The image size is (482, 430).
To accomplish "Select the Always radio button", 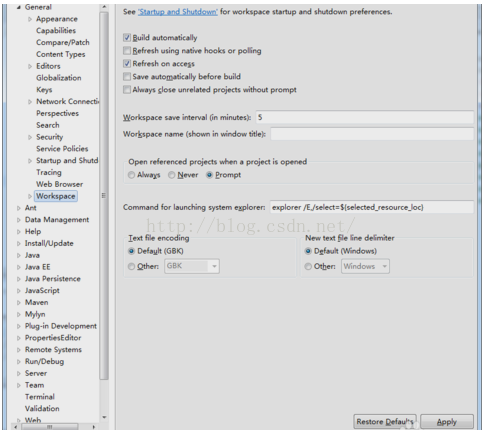I will tap(132, 175).
